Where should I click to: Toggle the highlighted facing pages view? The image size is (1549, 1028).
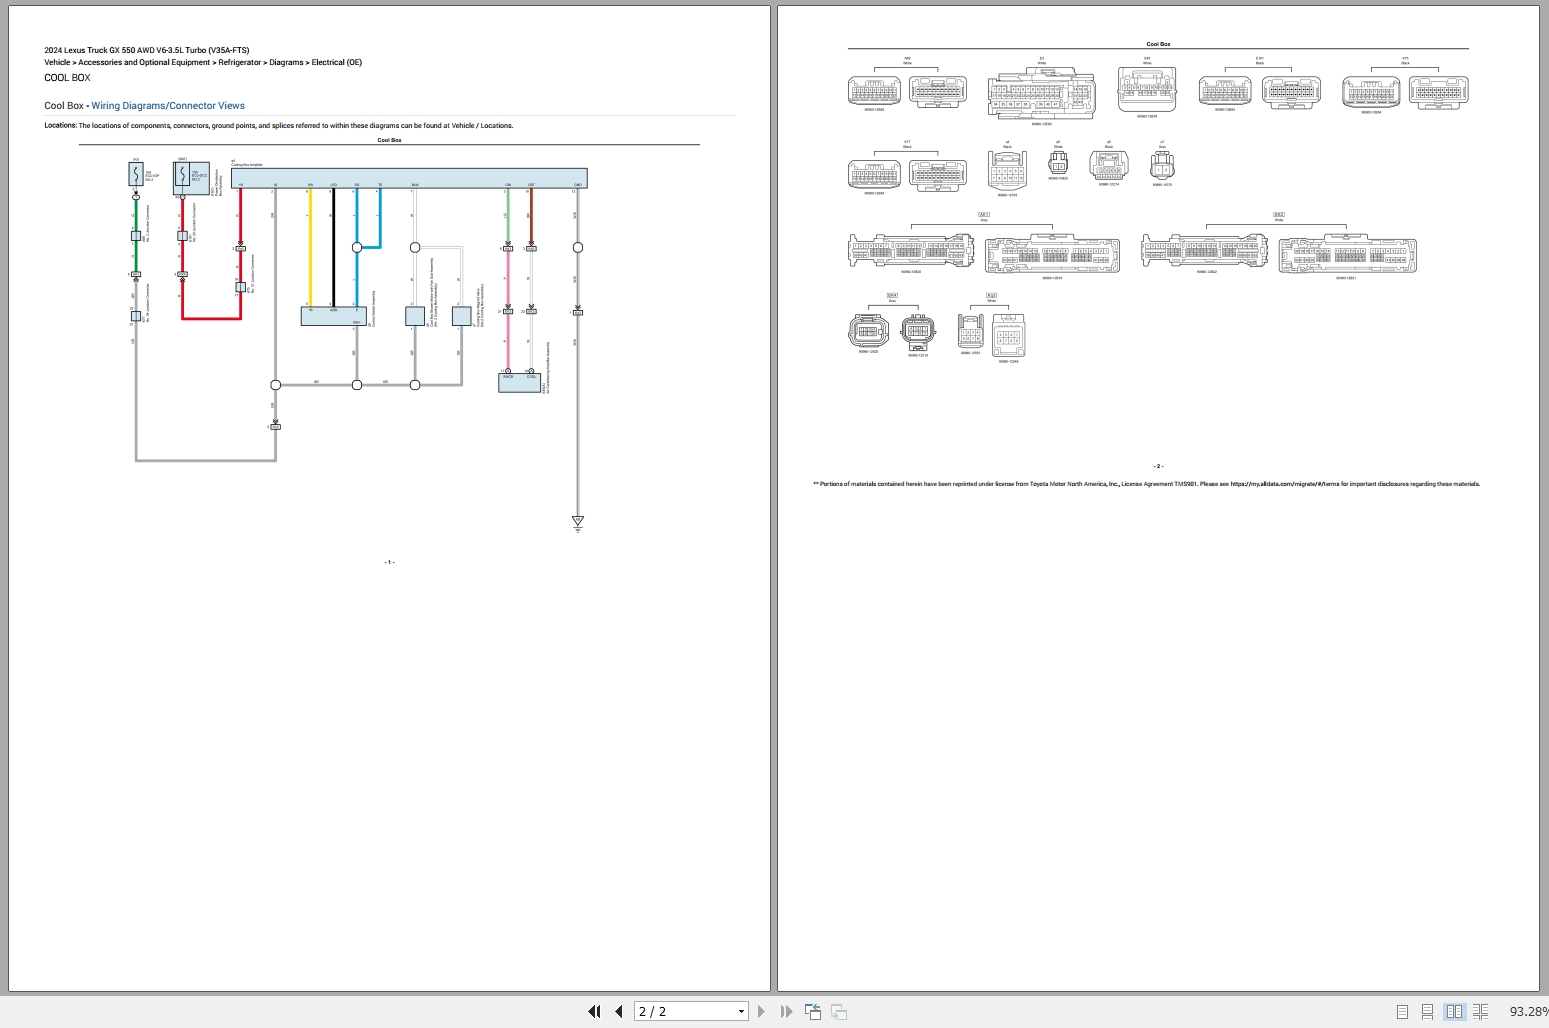(1453, 1011)
